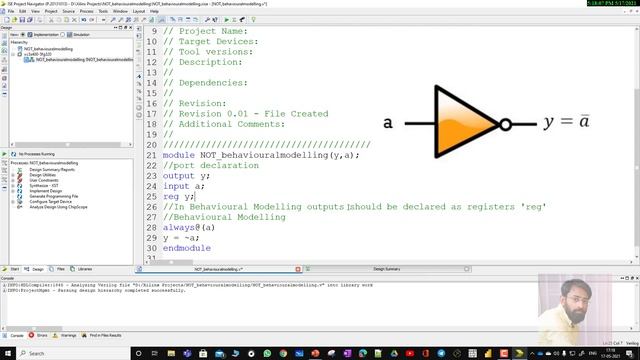Open Windows Start menu

tap(8, 353)
